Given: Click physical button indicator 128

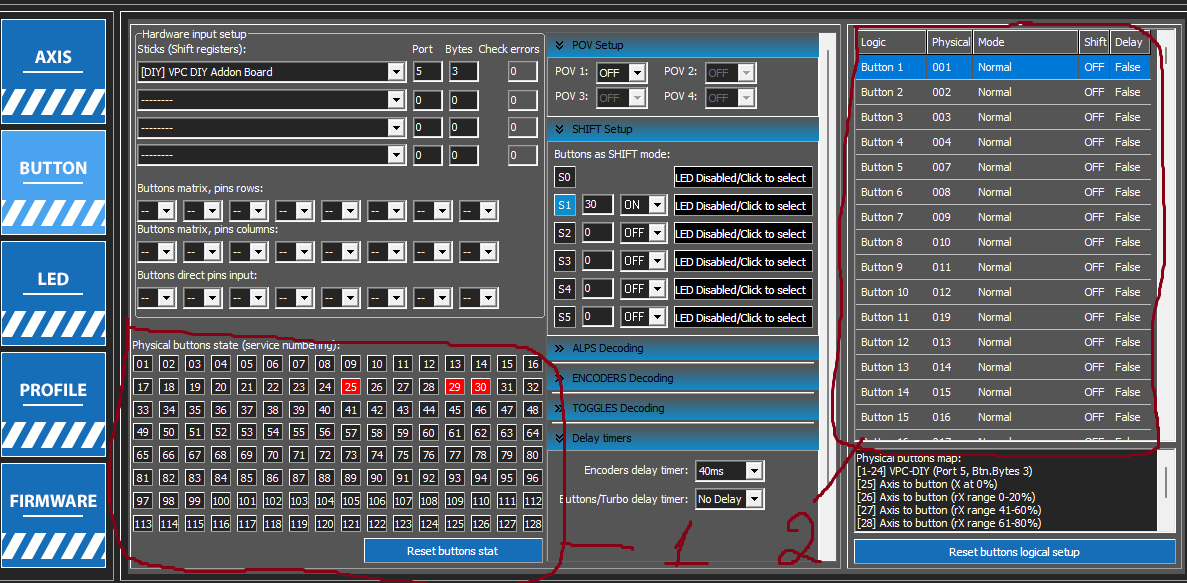Looking at the screenshot, I should pyautogui.click(x=532, y=523).
